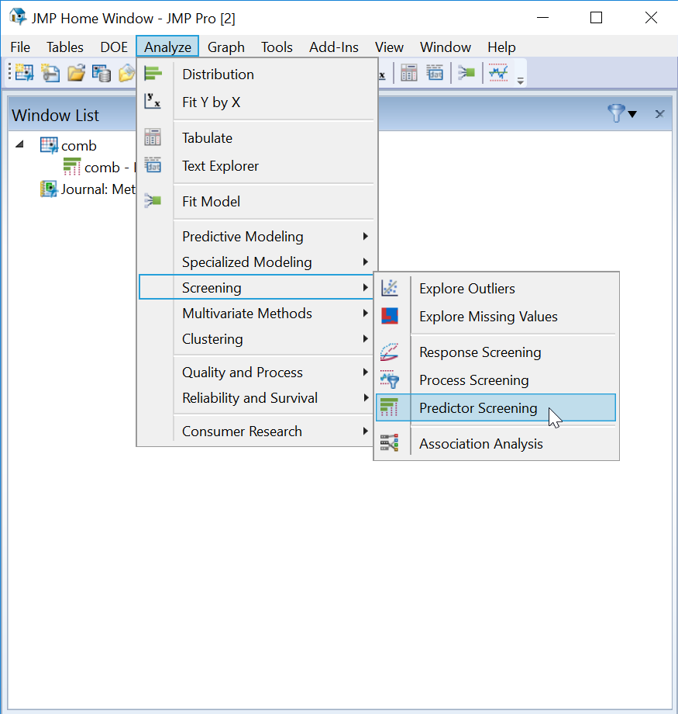Expand Reliability and Survival submenu

coord(258,398)
